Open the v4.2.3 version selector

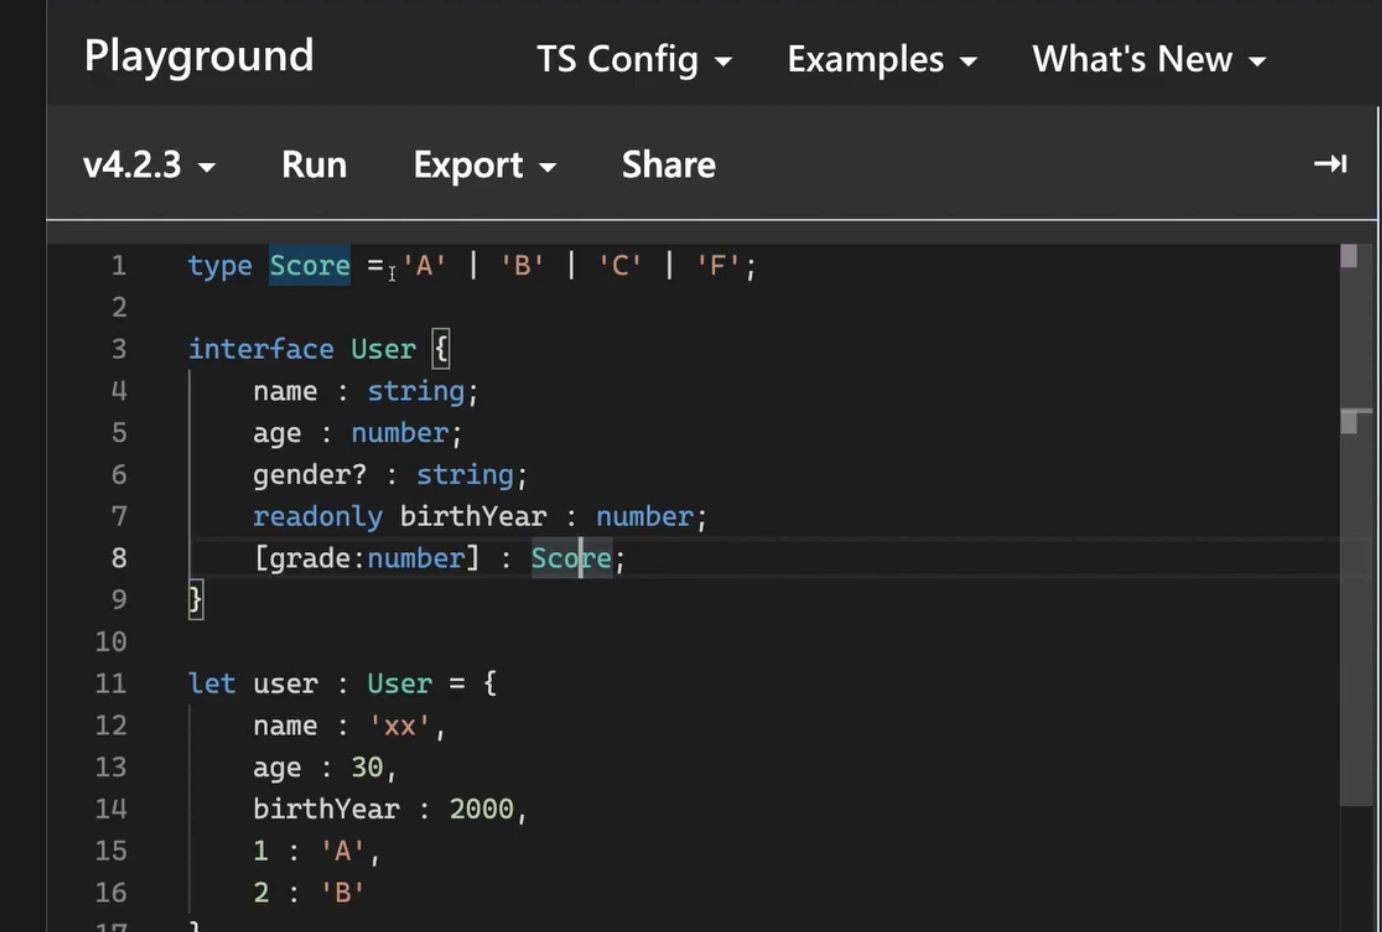(x=149, y=165)
